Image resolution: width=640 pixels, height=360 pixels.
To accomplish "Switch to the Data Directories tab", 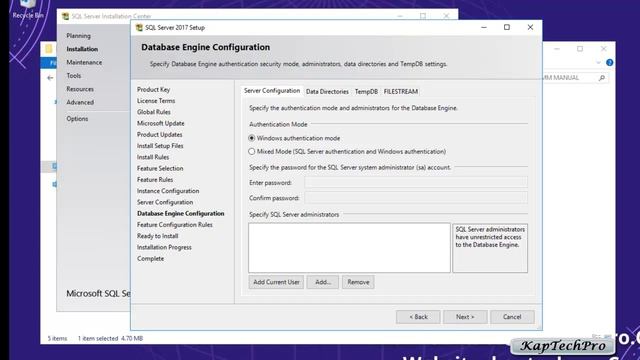I will [x=327, y=91].
